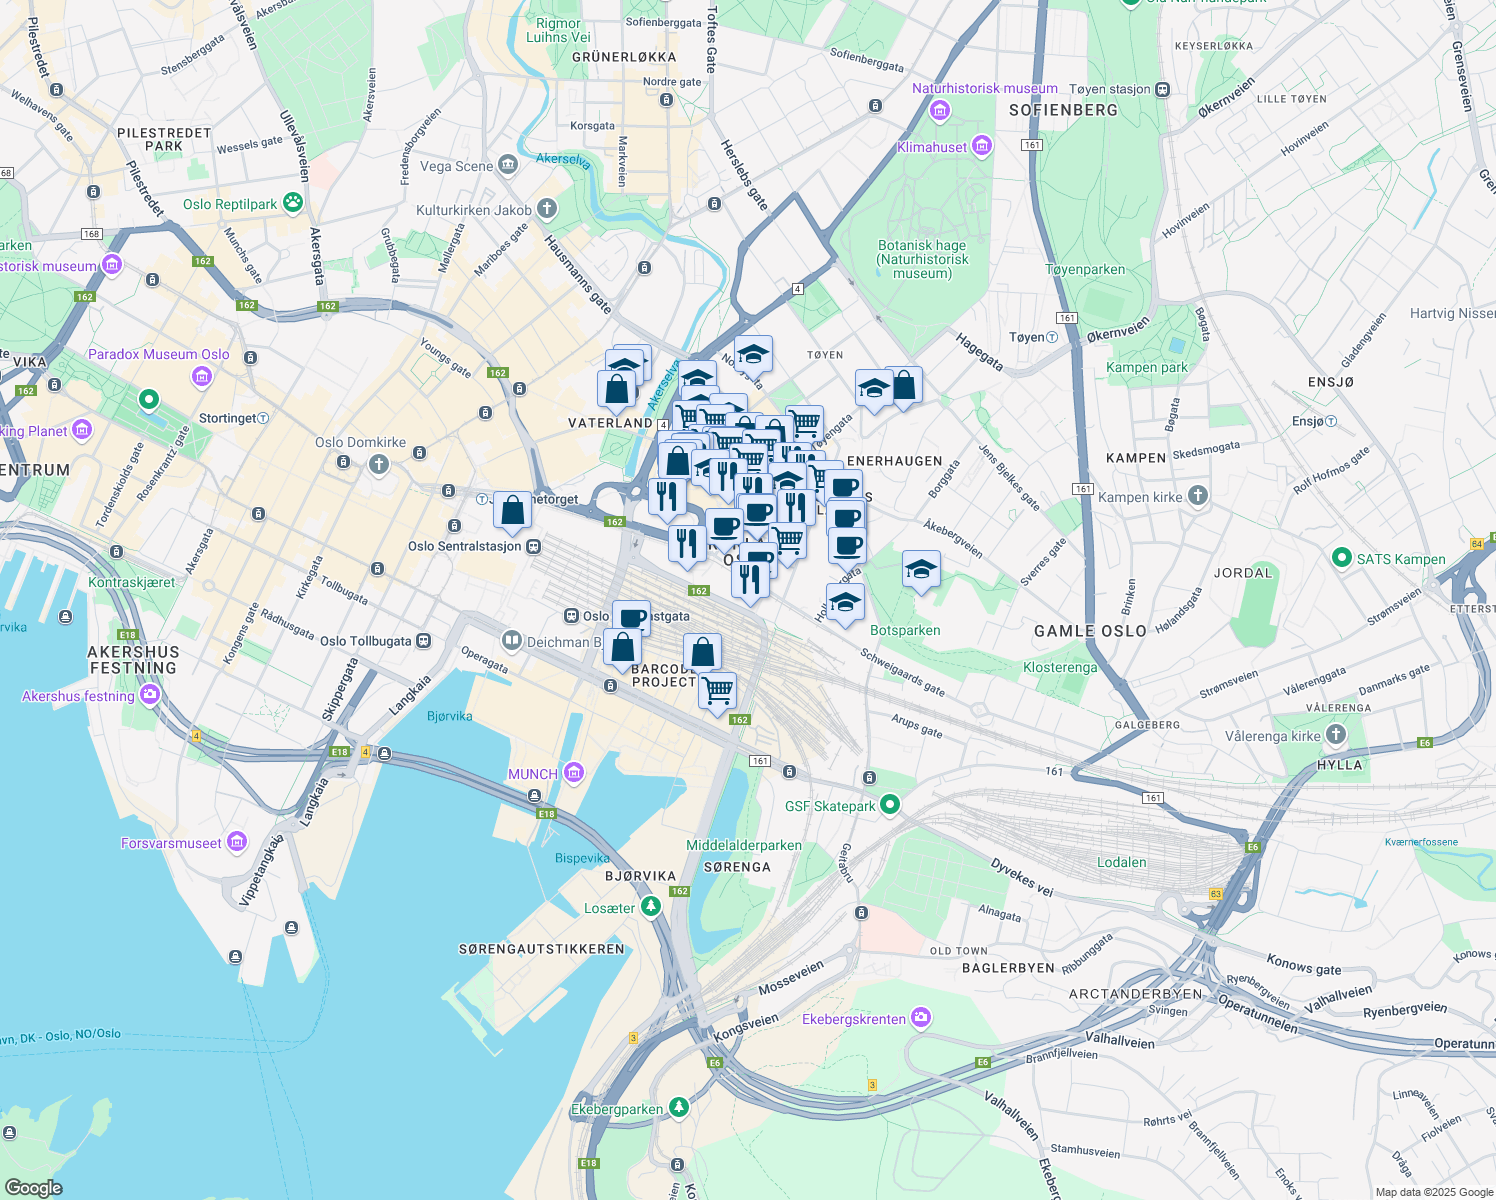The width and height of the screenshot is (1496, 1200).
Task: Open the Oslo Domkirke church icon
Action: 378,464
